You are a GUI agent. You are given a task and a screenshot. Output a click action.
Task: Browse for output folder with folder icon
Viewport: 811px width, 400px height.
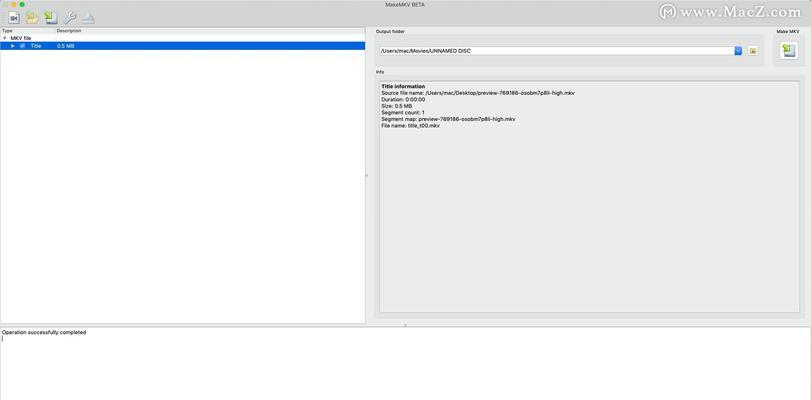coord(753,51)
